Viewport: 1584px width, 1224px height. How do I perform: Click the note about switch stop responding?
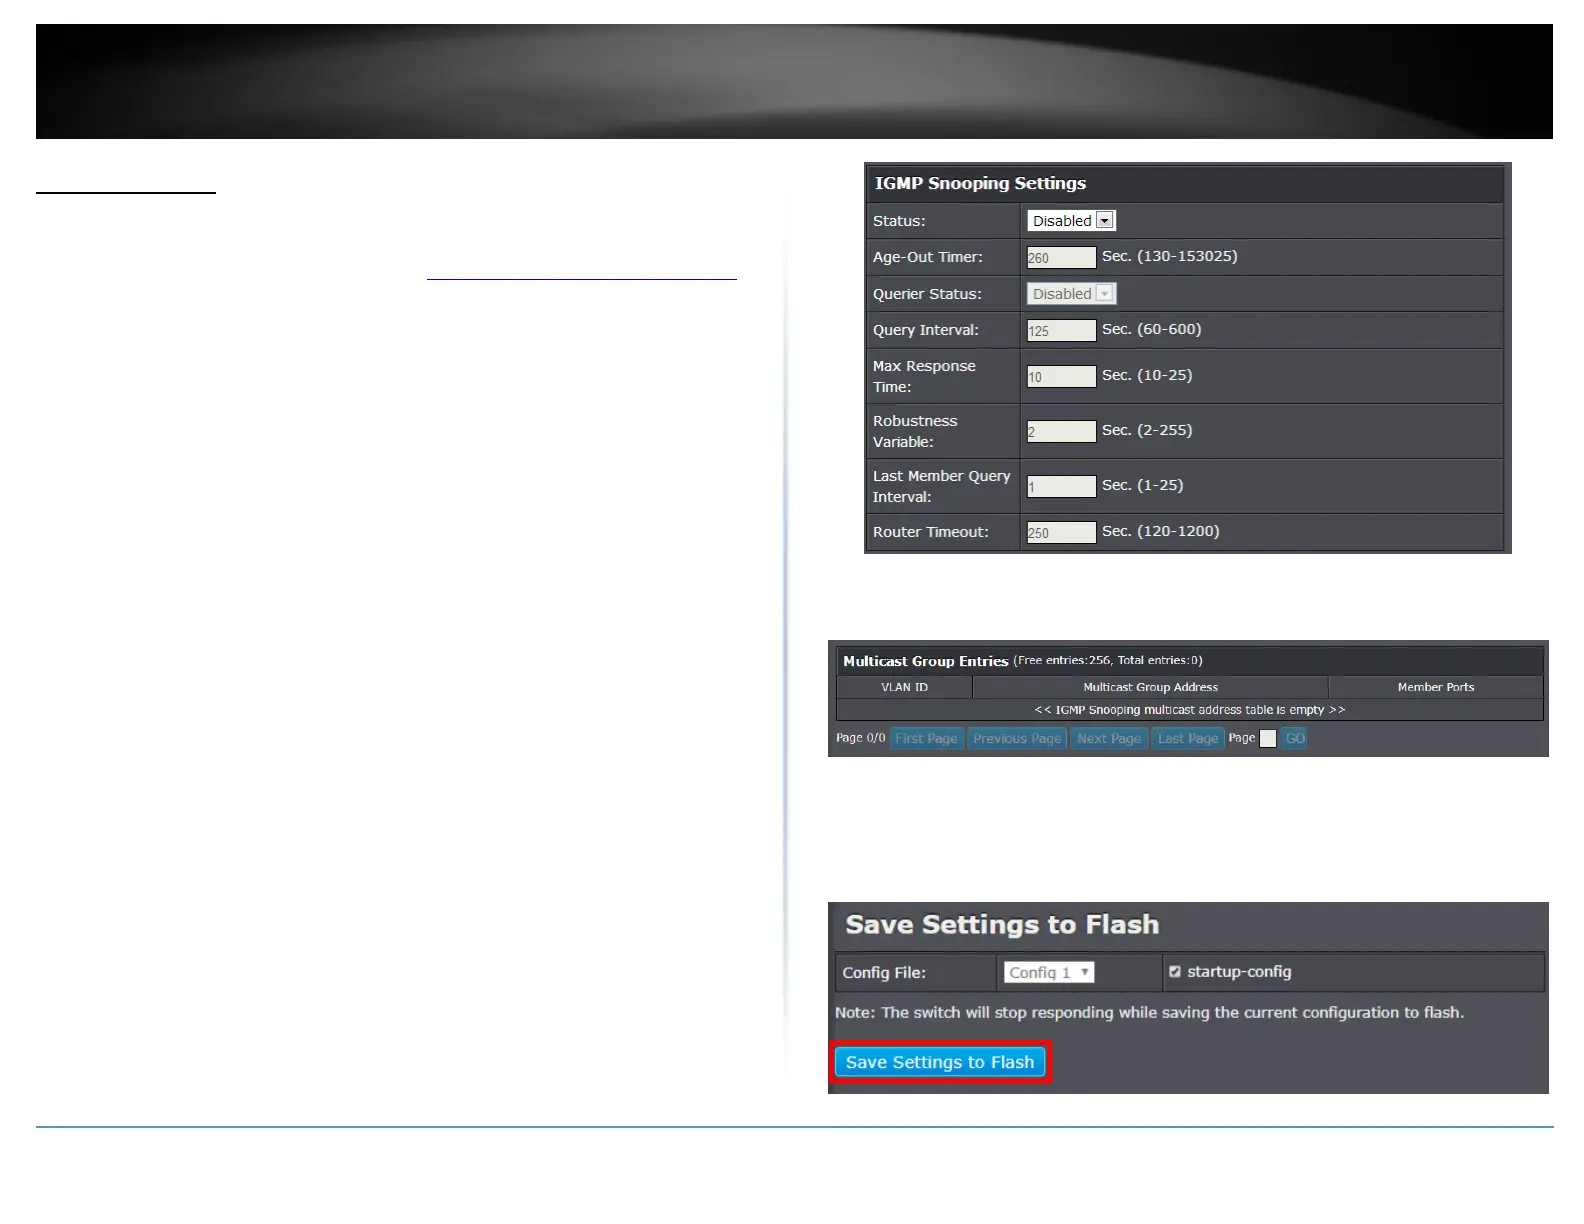click(1149, 1013)
